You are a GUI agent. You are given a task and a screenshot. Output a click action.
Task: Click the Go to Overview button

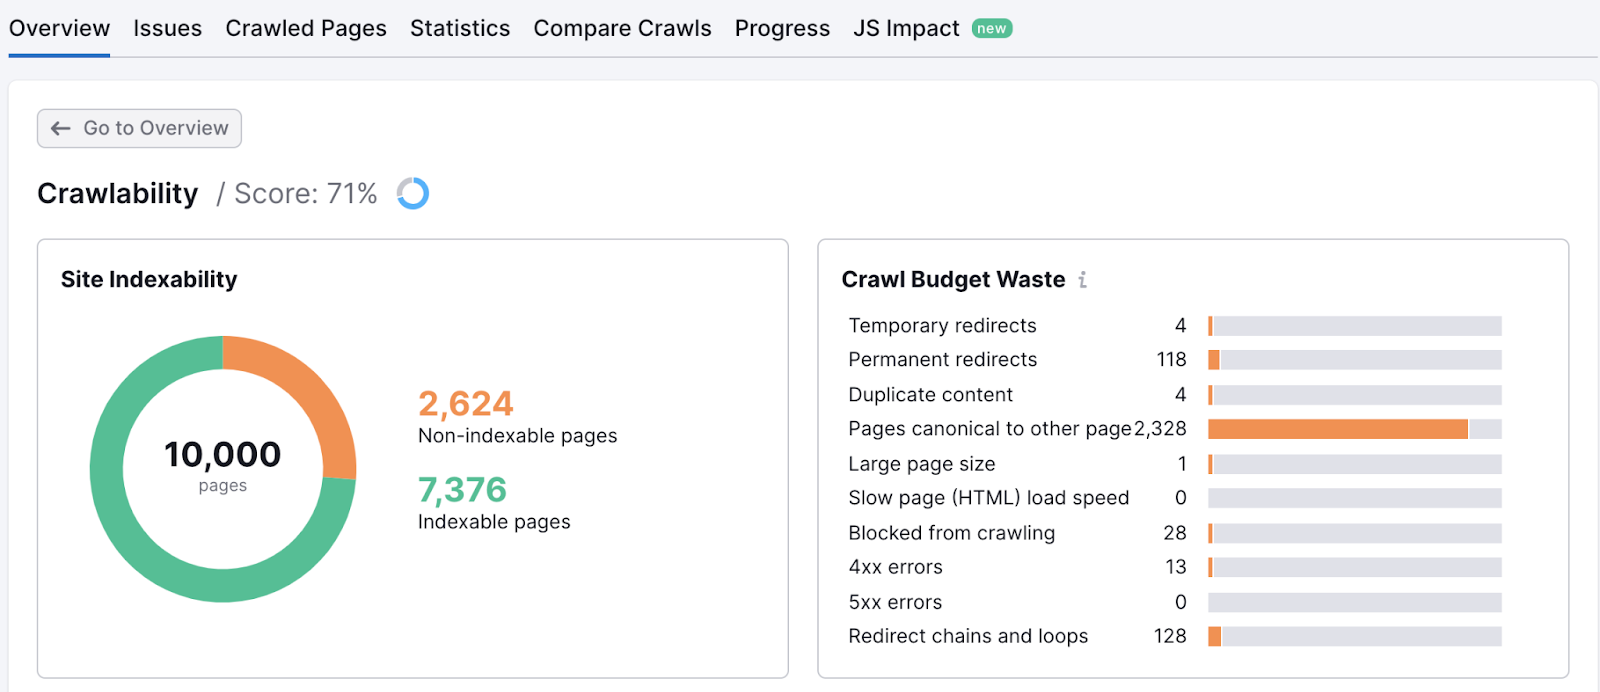click(x=139, y=128)
